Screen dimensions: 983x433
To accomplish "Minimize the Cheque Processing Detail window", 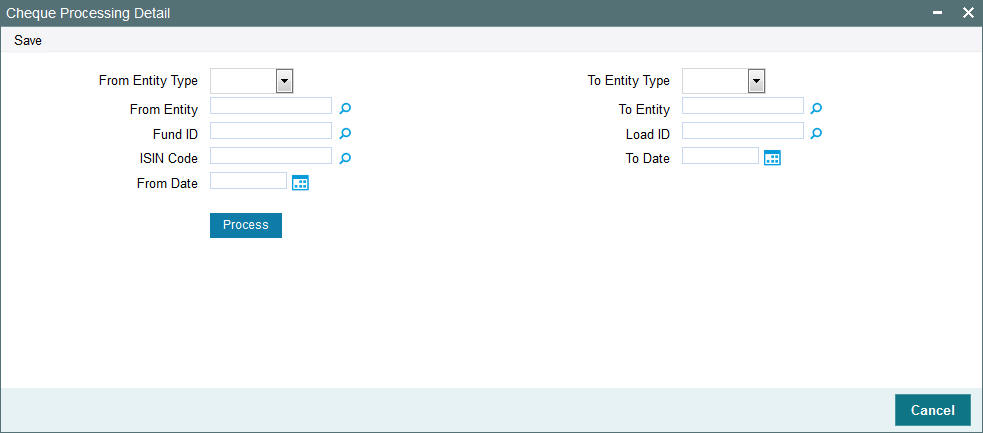I will click(938, 13).
